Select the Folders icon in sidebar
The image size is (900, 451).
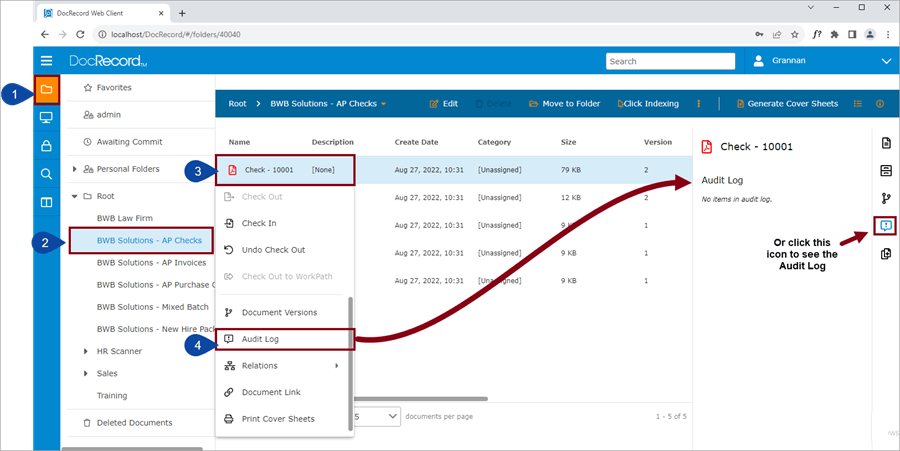tap(46, 90)
